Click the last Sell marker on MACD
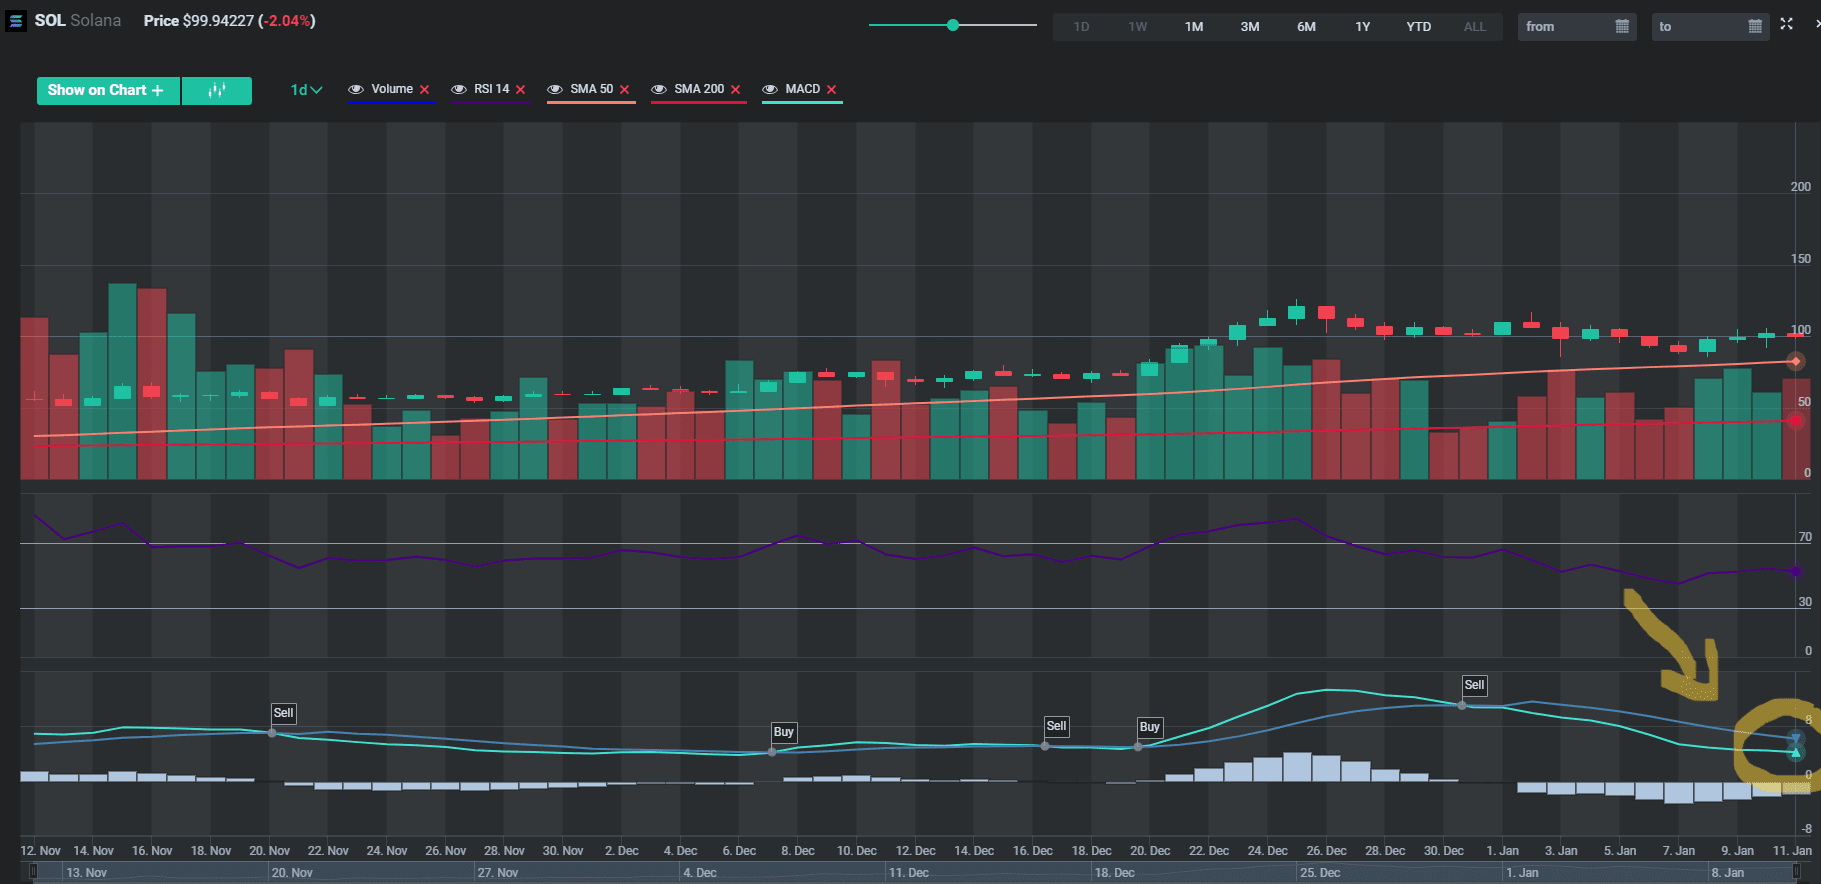This screenshot has width=1821, height=884. pyautogui.click(x=1474, y=685)
